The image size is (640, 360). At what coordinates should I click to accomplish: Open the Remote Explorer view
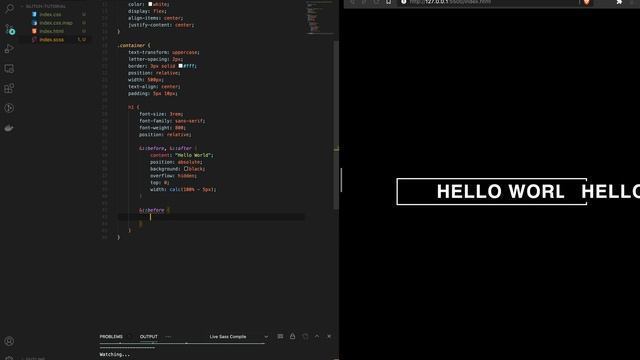point(9,69)
